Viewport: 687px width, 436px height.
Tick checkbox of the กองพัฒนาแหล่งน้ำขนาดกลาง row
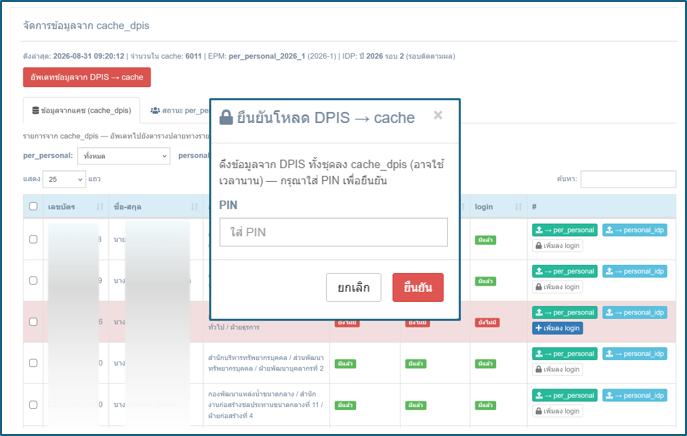pos(33,404)
